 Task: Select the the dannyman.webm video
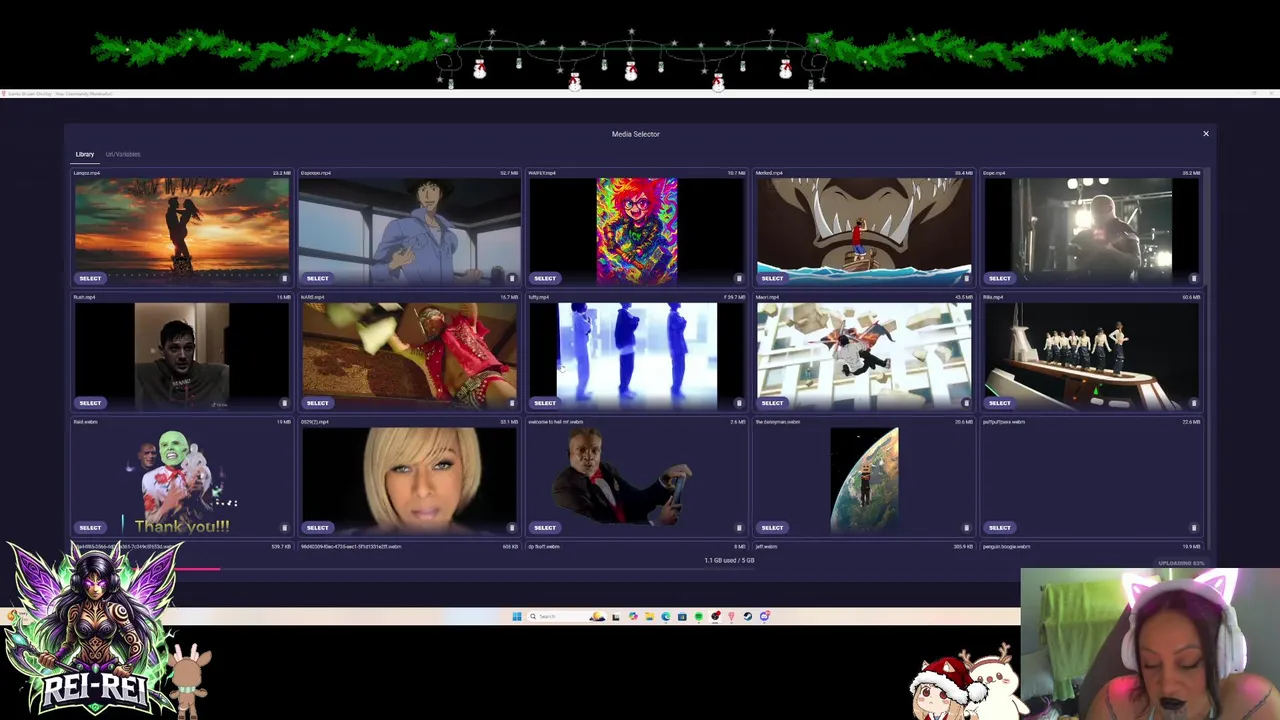[772, 527]
